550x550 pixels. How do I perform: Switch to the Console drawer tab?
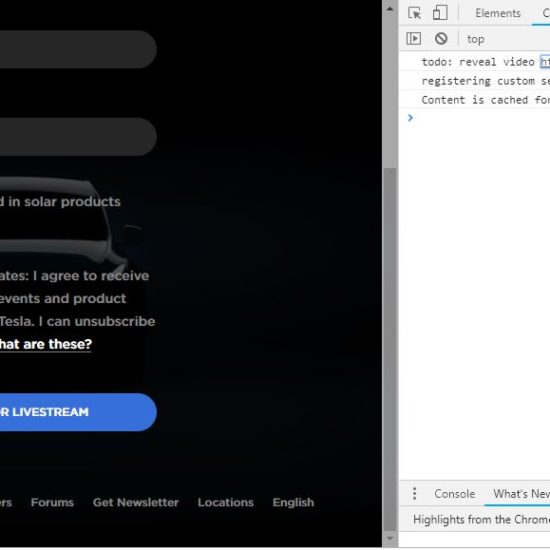click(454, 494)
